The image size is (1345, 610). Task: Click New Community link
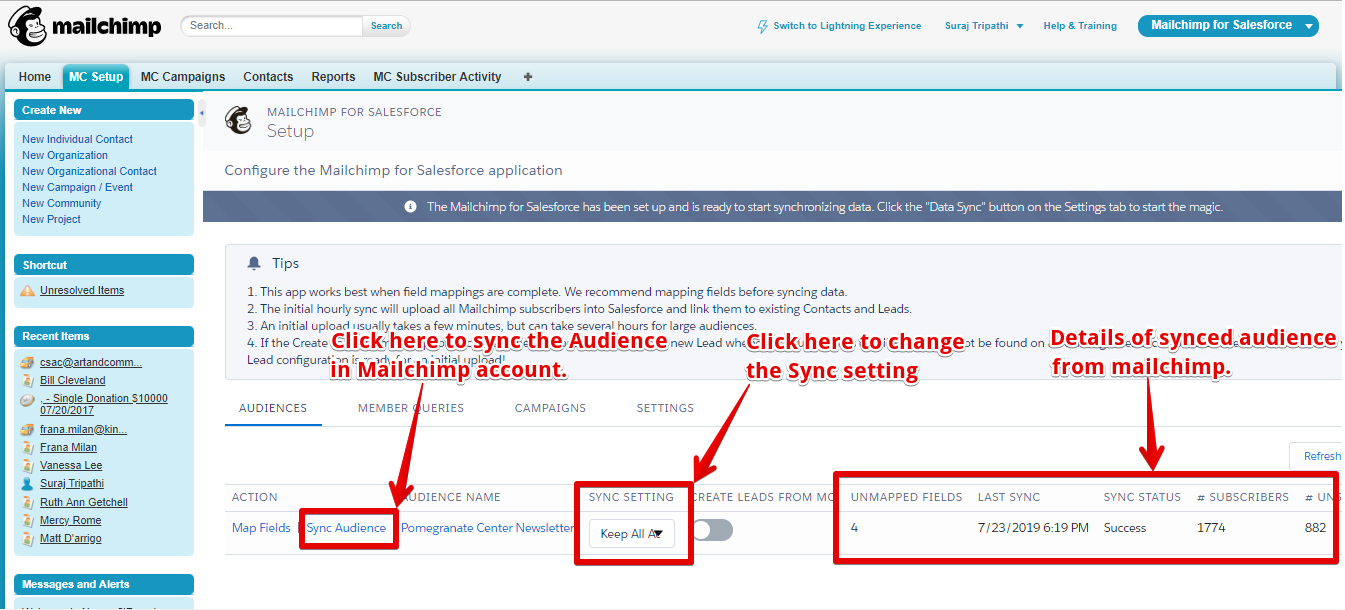[61, 203]
